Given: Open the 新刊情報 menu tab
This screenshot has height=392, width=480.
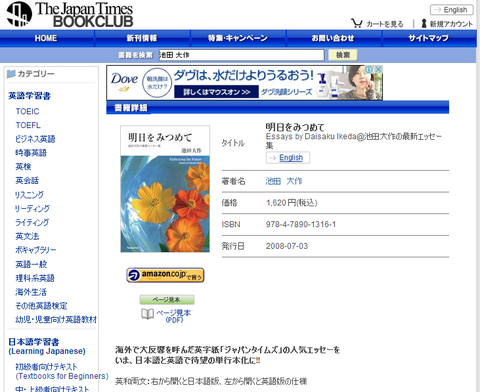Looking at the screenshot, I should (142, 38).
